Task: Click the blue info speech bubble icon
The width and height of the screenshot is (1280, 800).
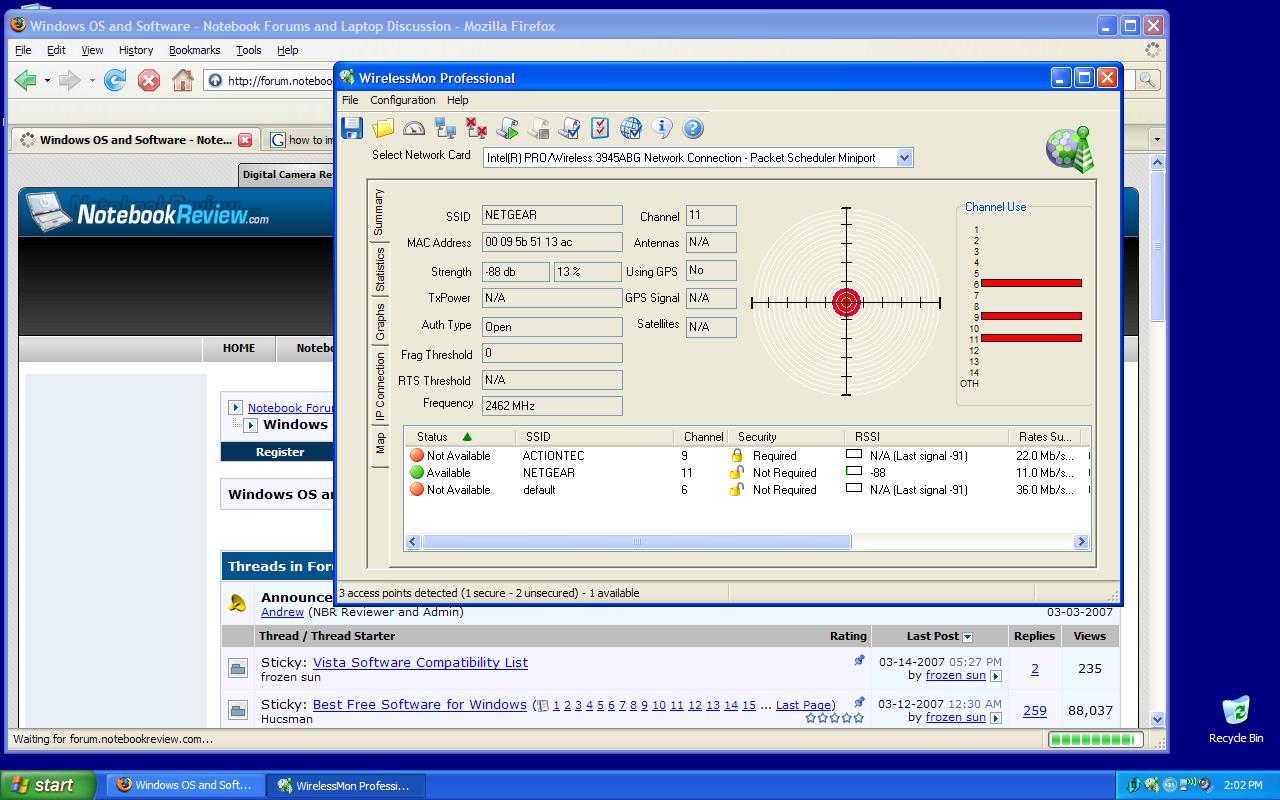Action: click(662, 127)
